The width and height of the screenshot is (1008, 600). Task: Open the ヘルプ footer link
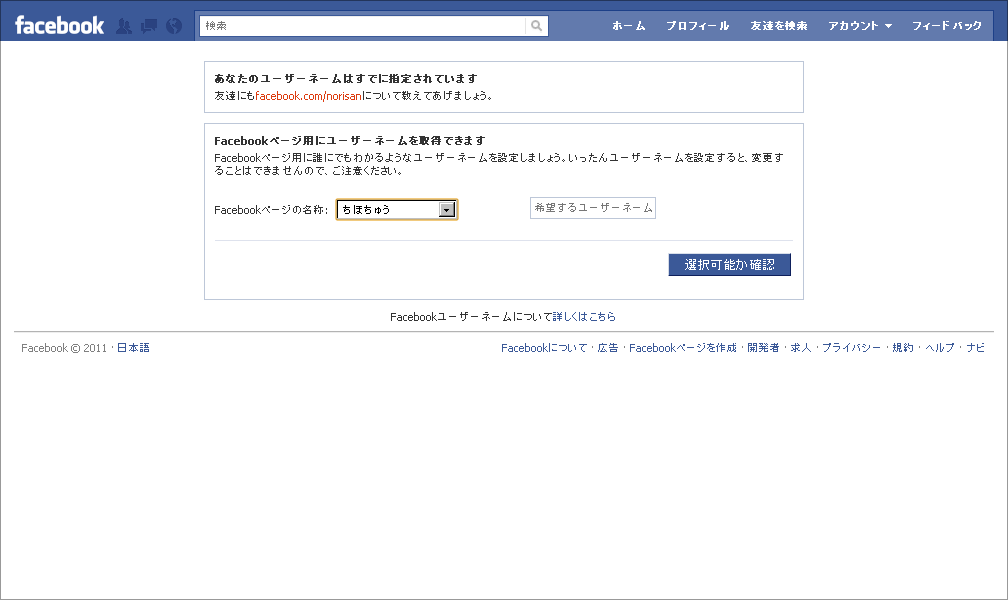[x=940, y=348]
